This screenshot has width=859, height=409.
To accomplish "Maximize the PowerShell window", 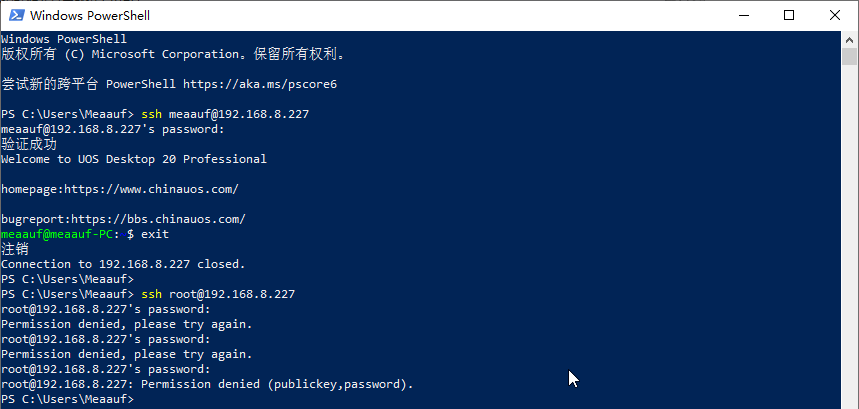I will pyautogui.click(x=789, y=15).
